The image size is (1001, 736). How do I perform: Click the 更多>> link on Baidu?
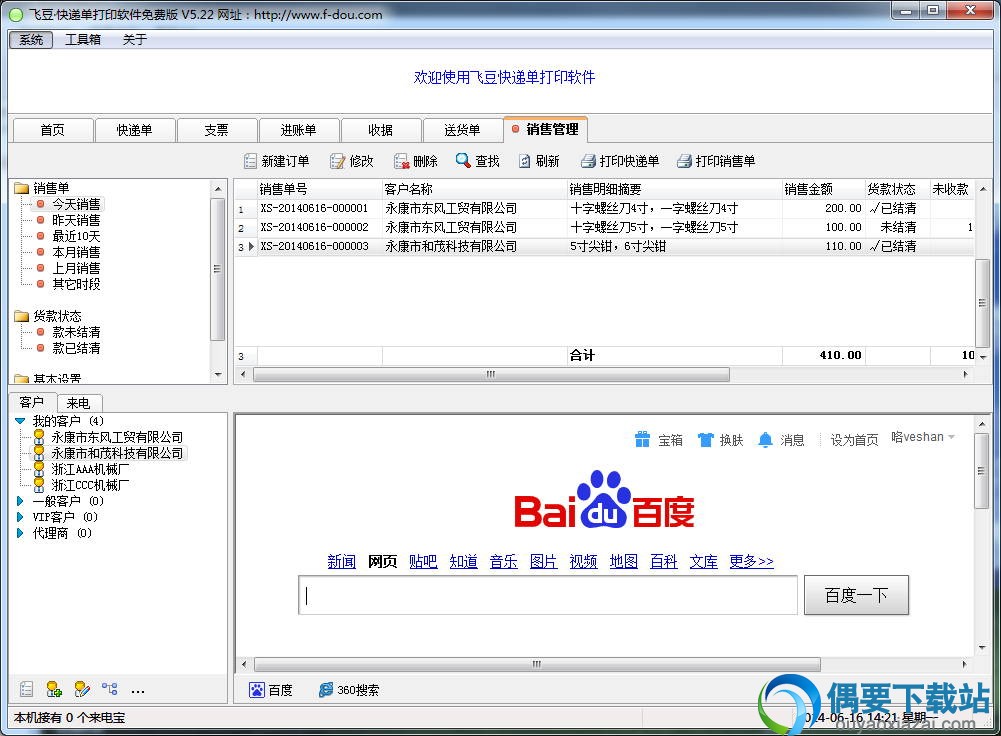click(x=751, y=561)
